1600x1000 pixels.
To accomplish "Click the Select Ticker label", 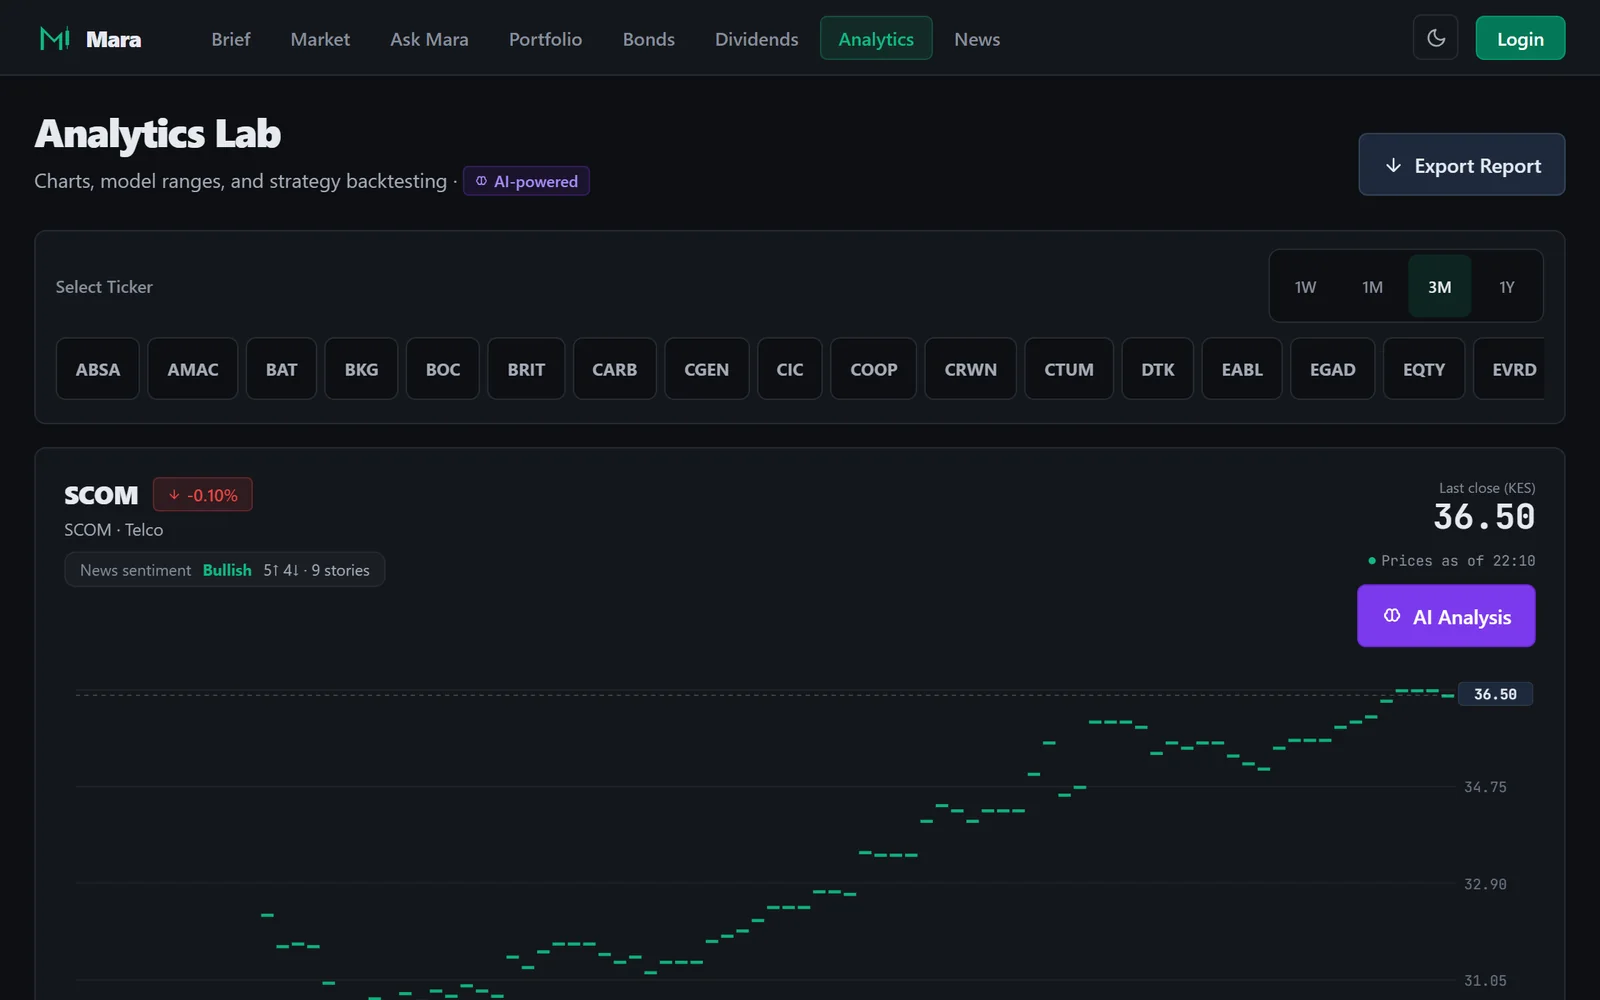I will pos(104,287).
